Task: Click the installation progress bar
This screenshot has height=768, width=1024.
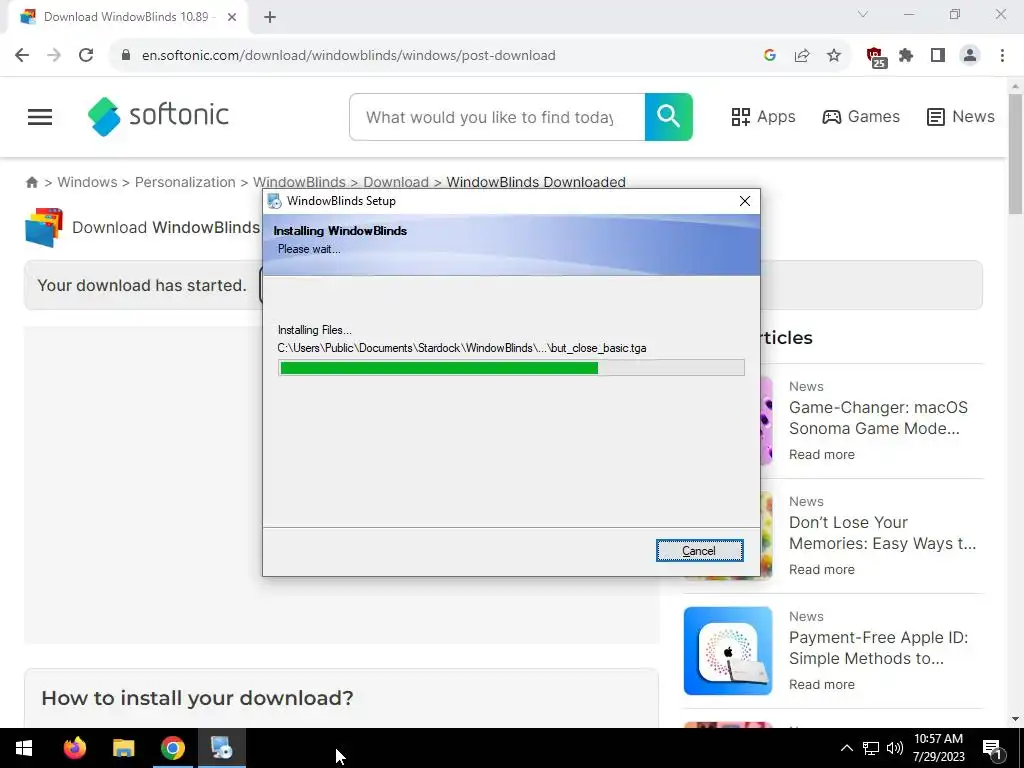Action: (511, 368)
